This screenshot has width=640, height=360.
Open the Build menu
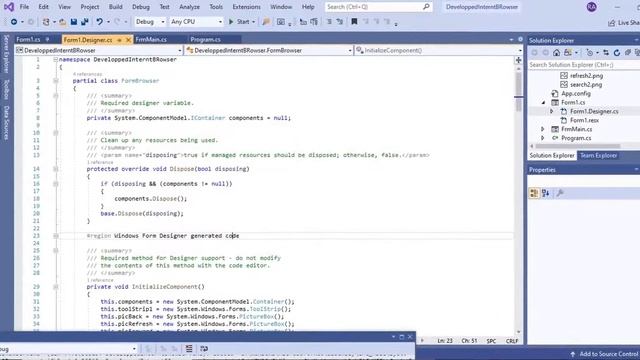click(x=116, y=7)
